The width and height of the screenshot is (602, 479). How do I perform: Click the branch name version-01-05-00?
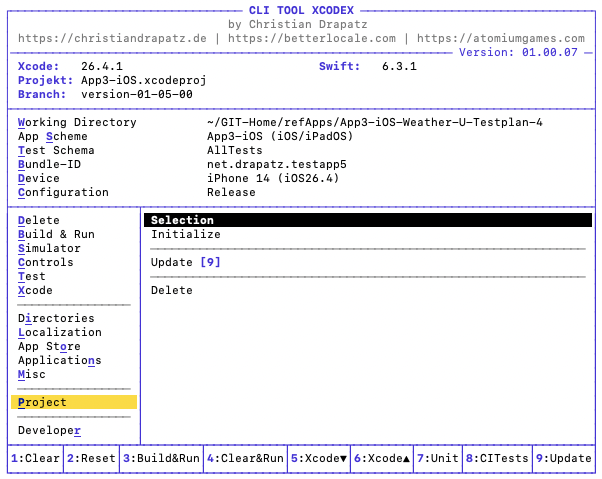click(137, 94)
